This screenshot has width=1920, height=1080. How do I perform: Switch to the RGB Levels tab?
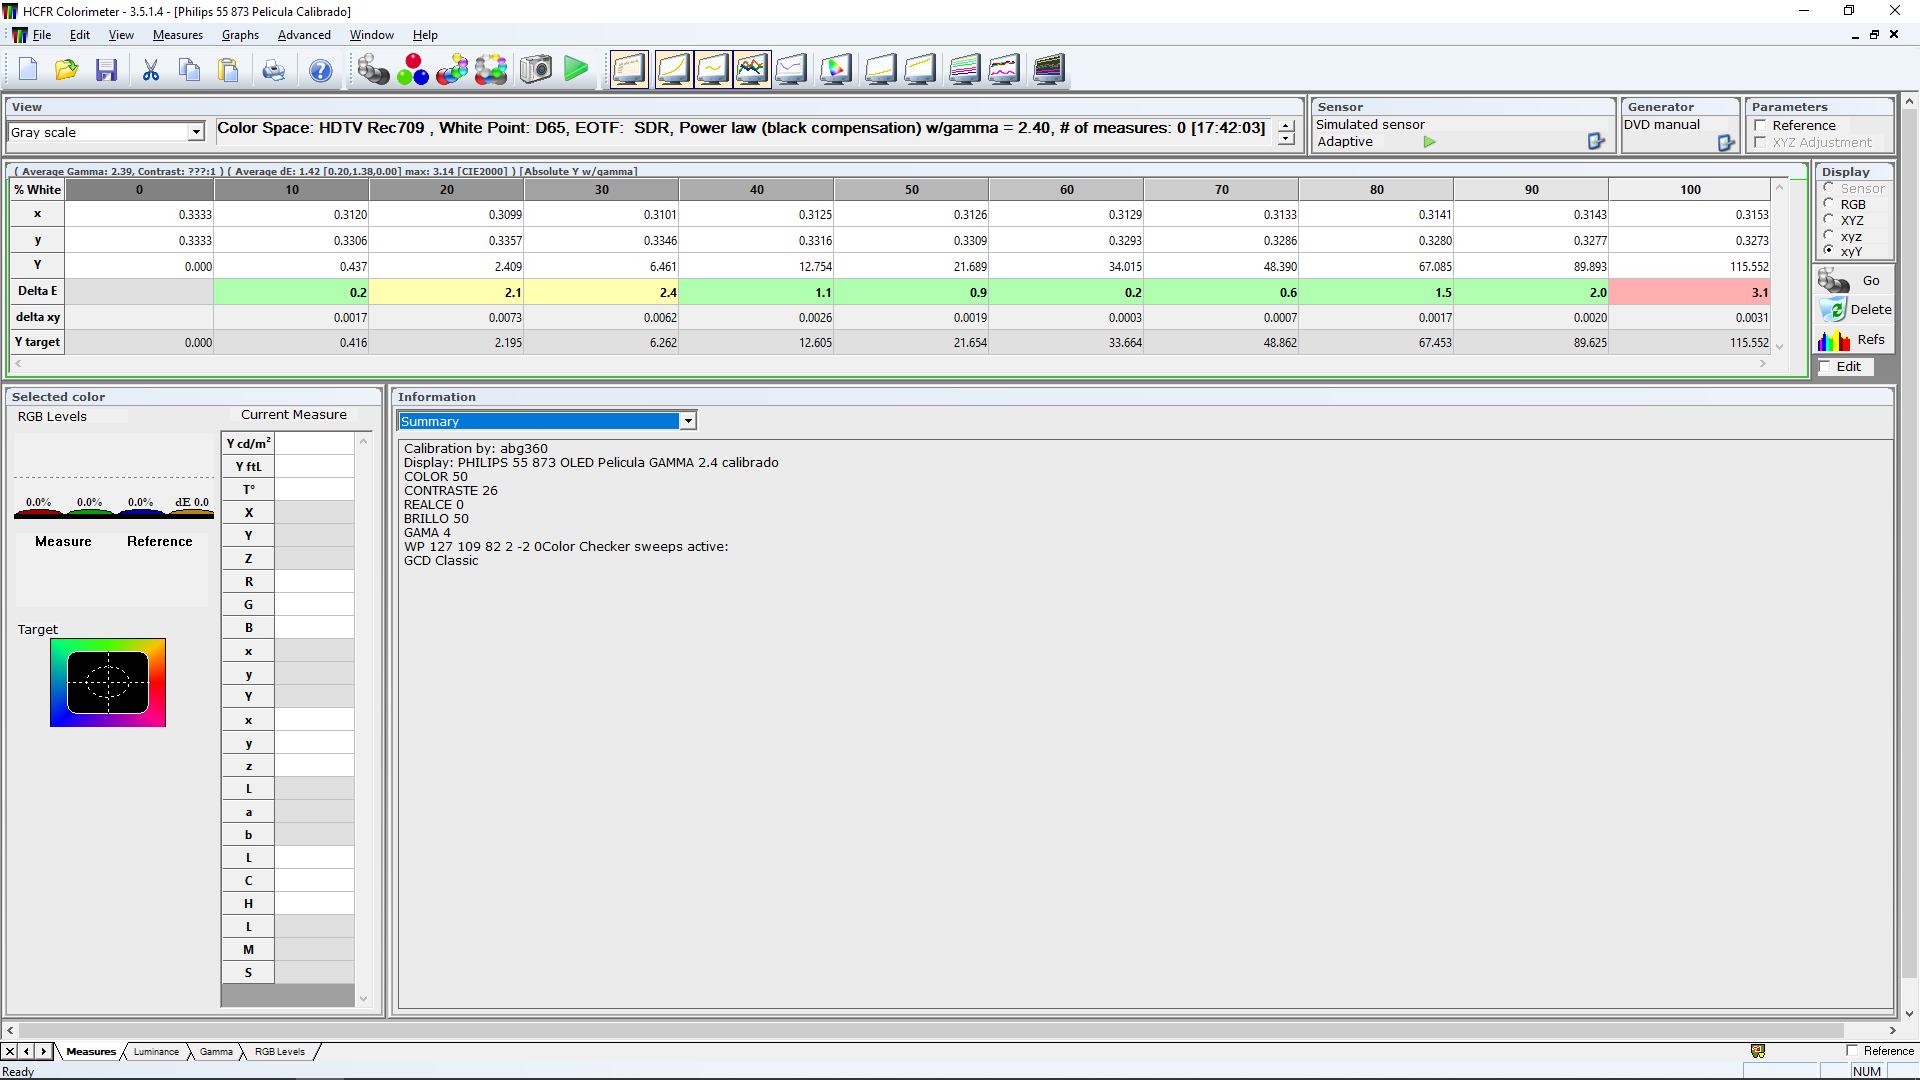click(280, 1052)
